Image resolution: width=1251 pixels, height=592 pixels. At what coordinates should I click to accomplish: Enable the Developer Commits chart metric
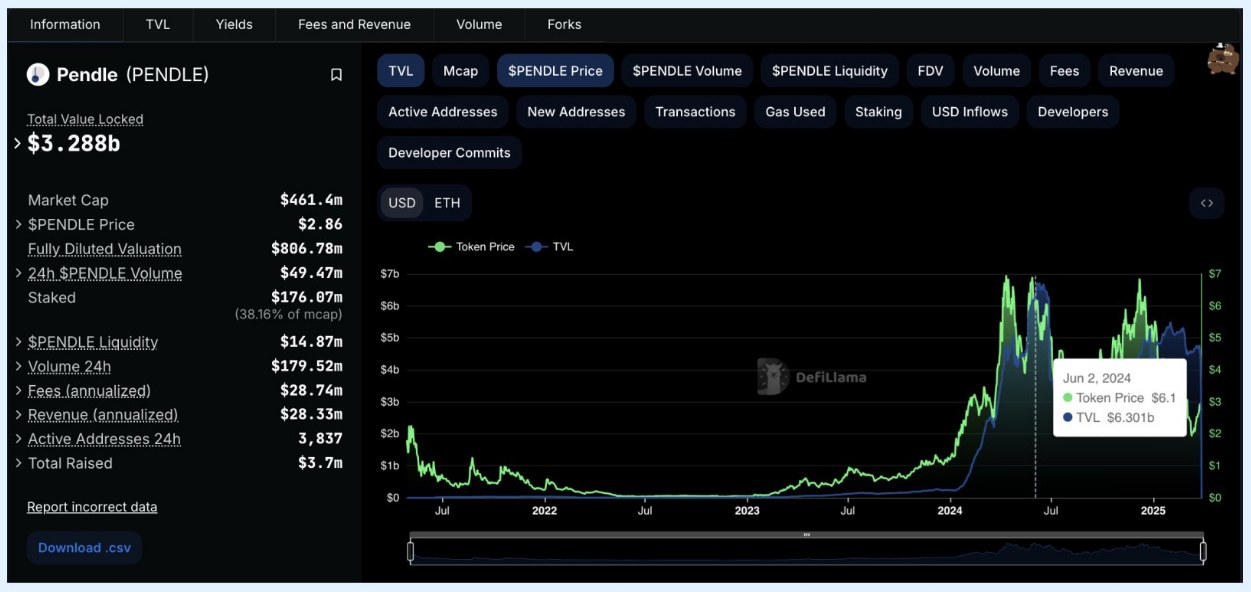click(x=449, y=153)
